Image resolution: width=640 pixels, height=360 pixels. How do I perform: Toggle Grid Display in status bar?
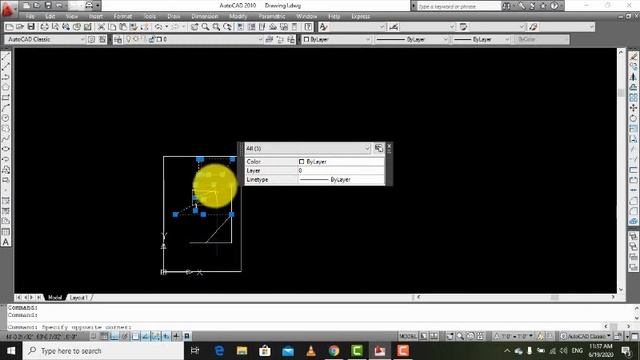click(104, 336)
